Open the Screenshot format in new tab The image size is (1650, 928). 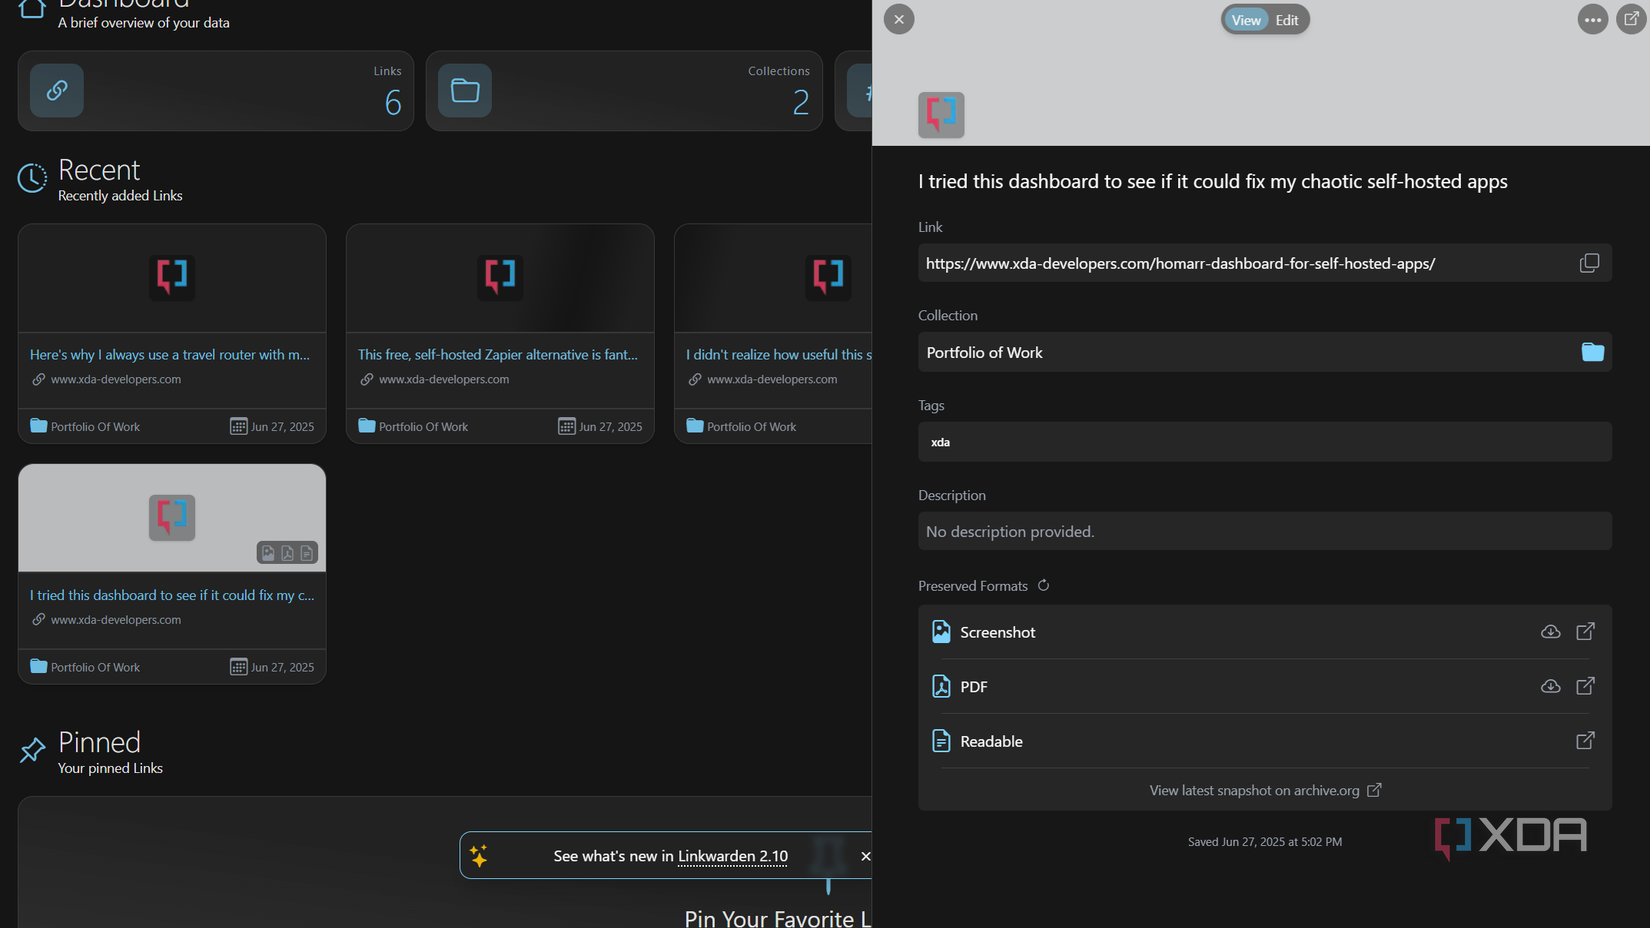pyautogui.click(x=1585, y=632)
